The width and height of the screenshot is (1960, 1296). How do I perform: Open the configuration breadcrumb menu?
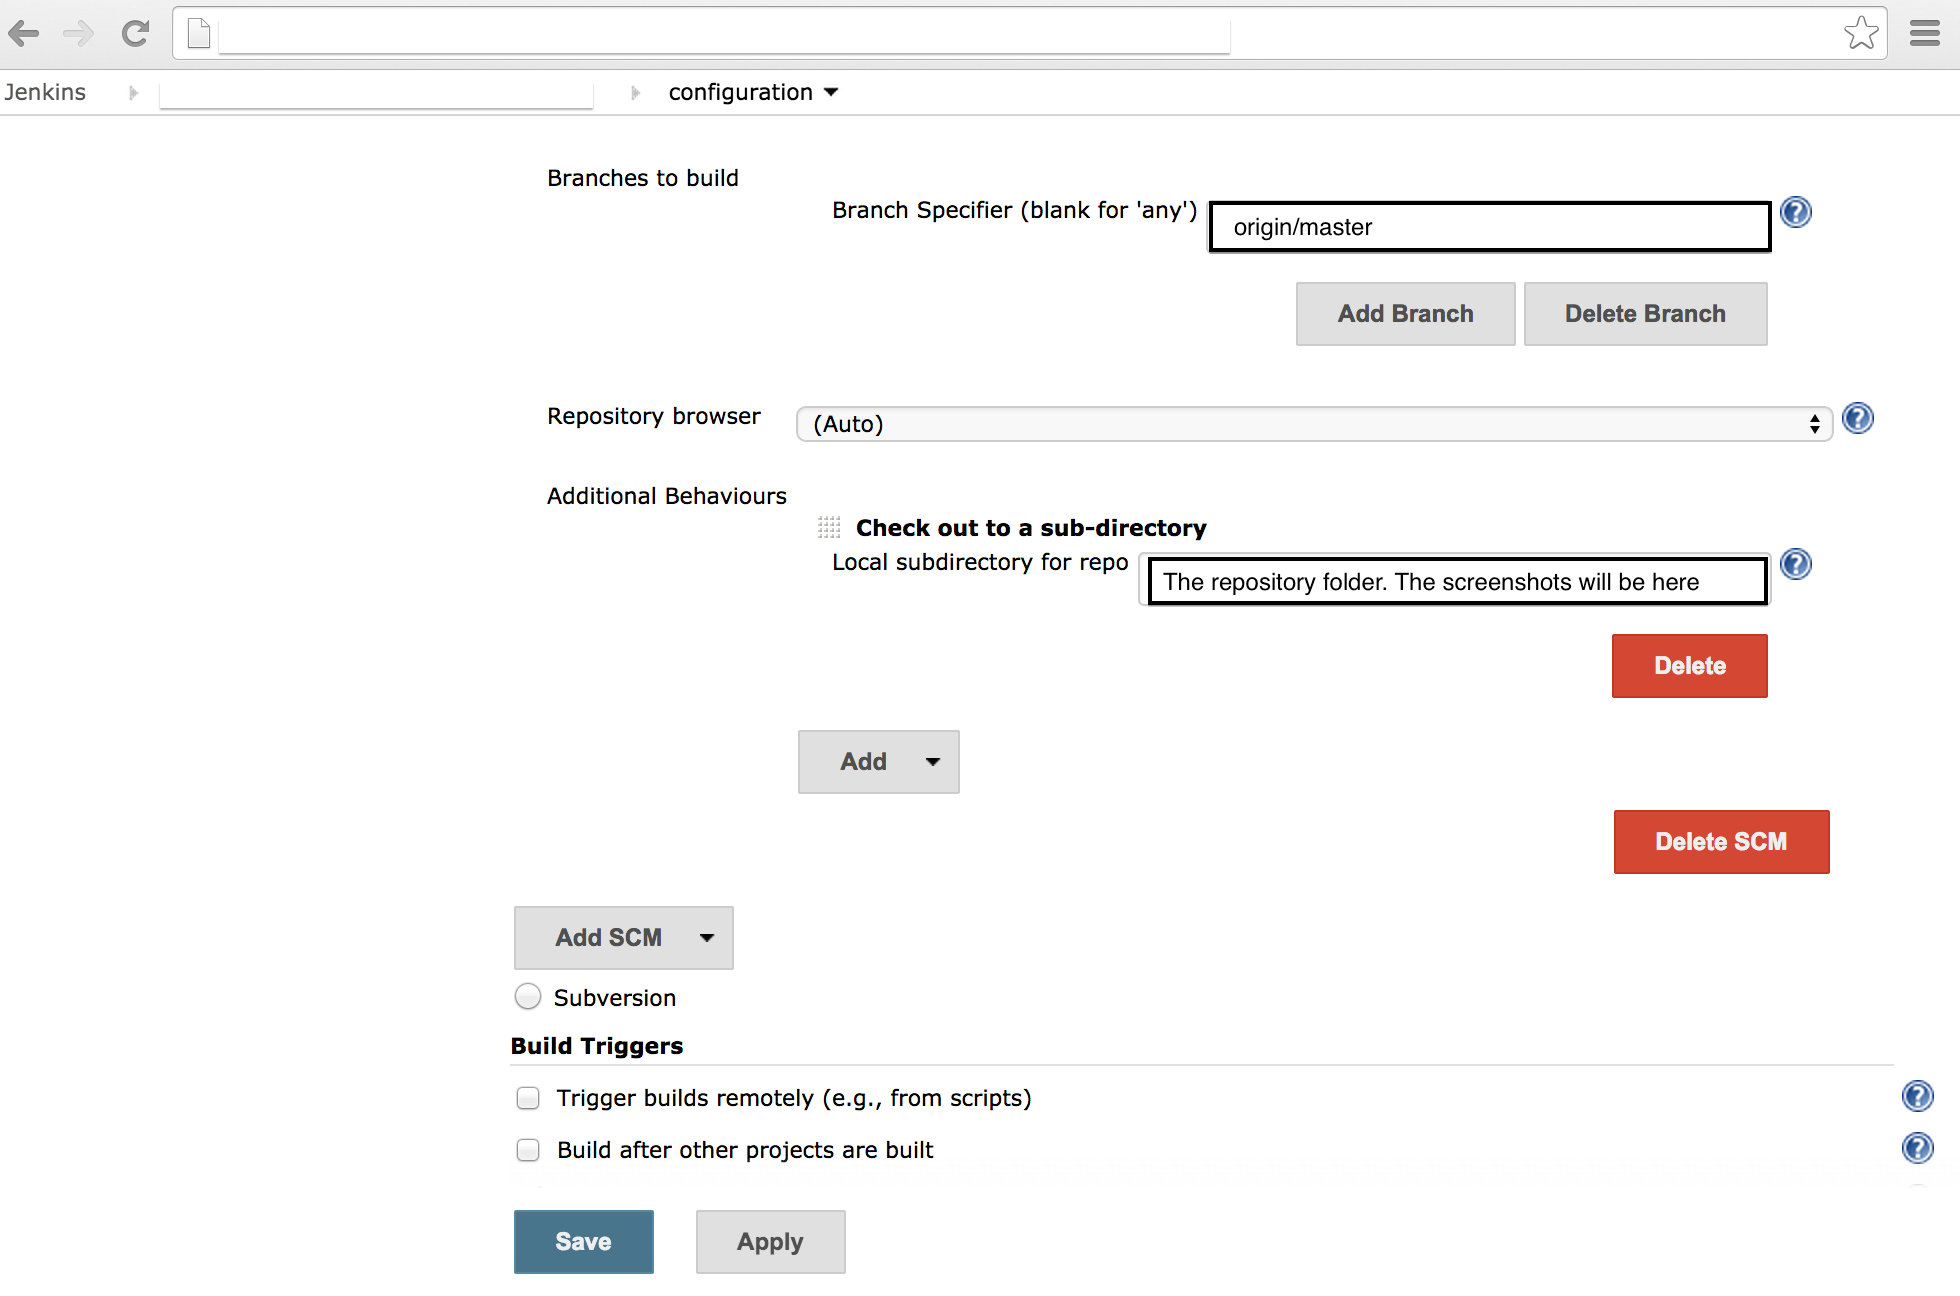[831, 92]
